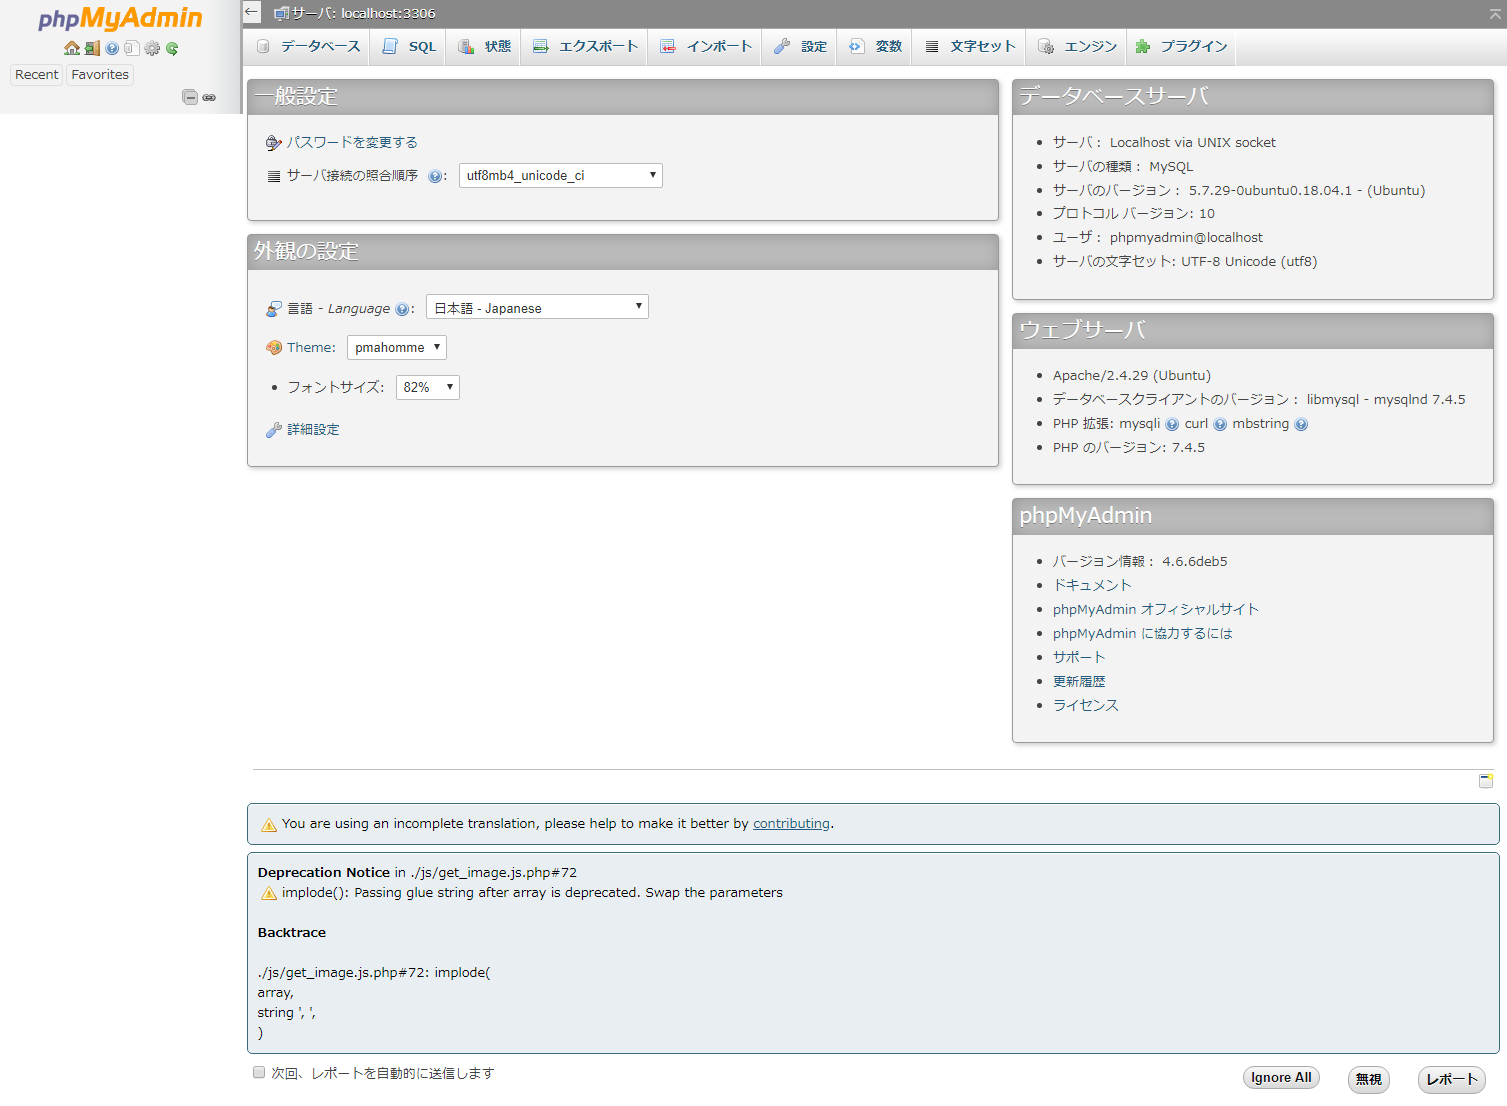This screenshot has height=1106, width=1507.
Task: Click the contributing link
Action: point(791,824)
